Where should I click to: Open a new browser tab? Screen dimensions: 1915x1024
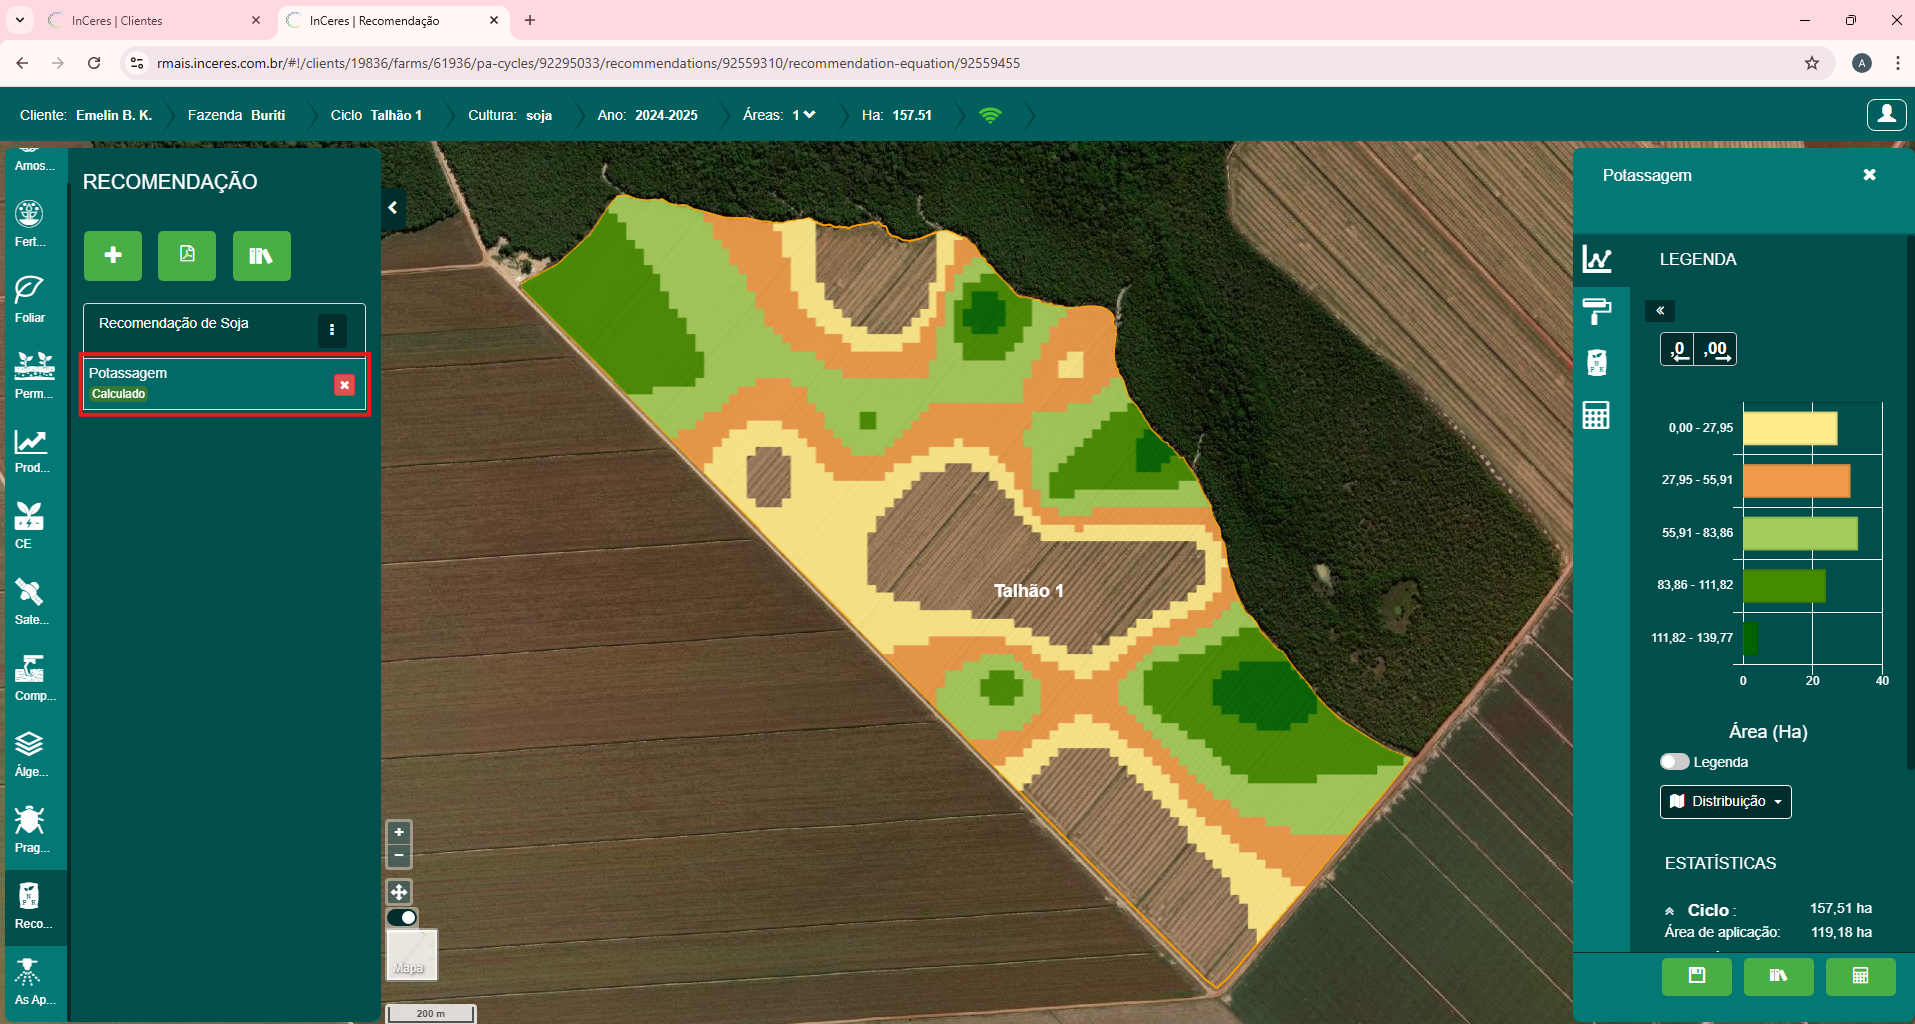(x=530, y=20)
